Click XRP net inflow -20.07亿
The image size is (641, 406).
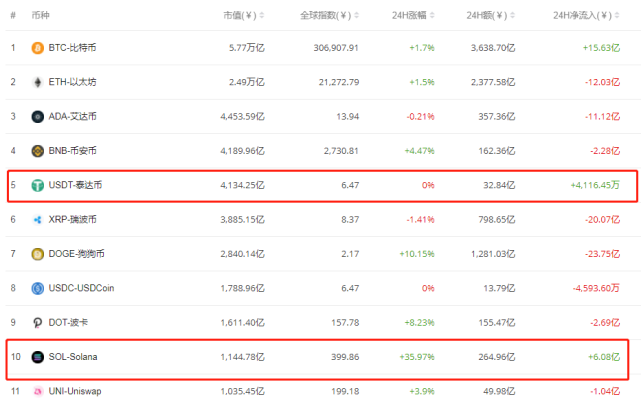603,220
